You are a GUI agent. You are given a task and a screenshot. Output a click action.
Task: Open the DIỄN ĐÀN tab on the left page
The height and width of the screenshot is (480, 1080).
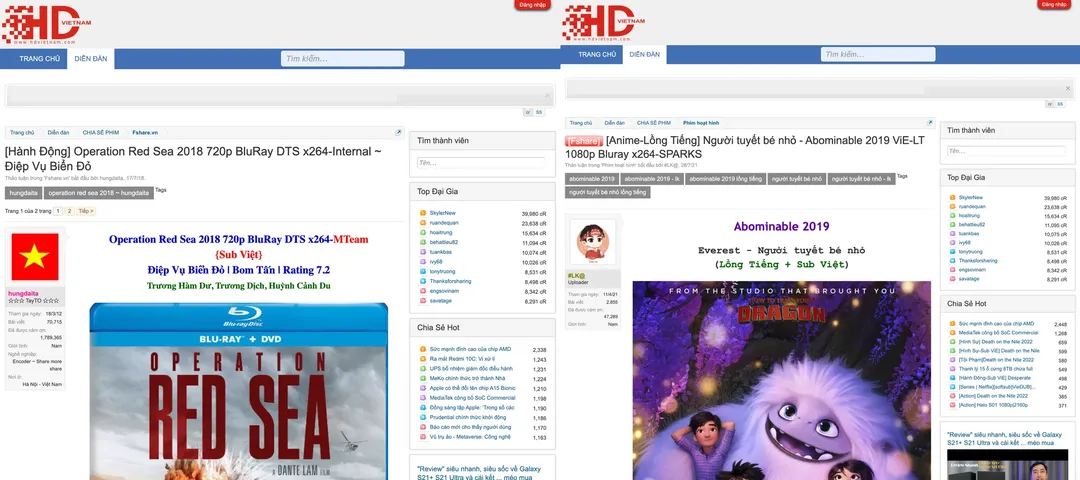pos(90,59)
